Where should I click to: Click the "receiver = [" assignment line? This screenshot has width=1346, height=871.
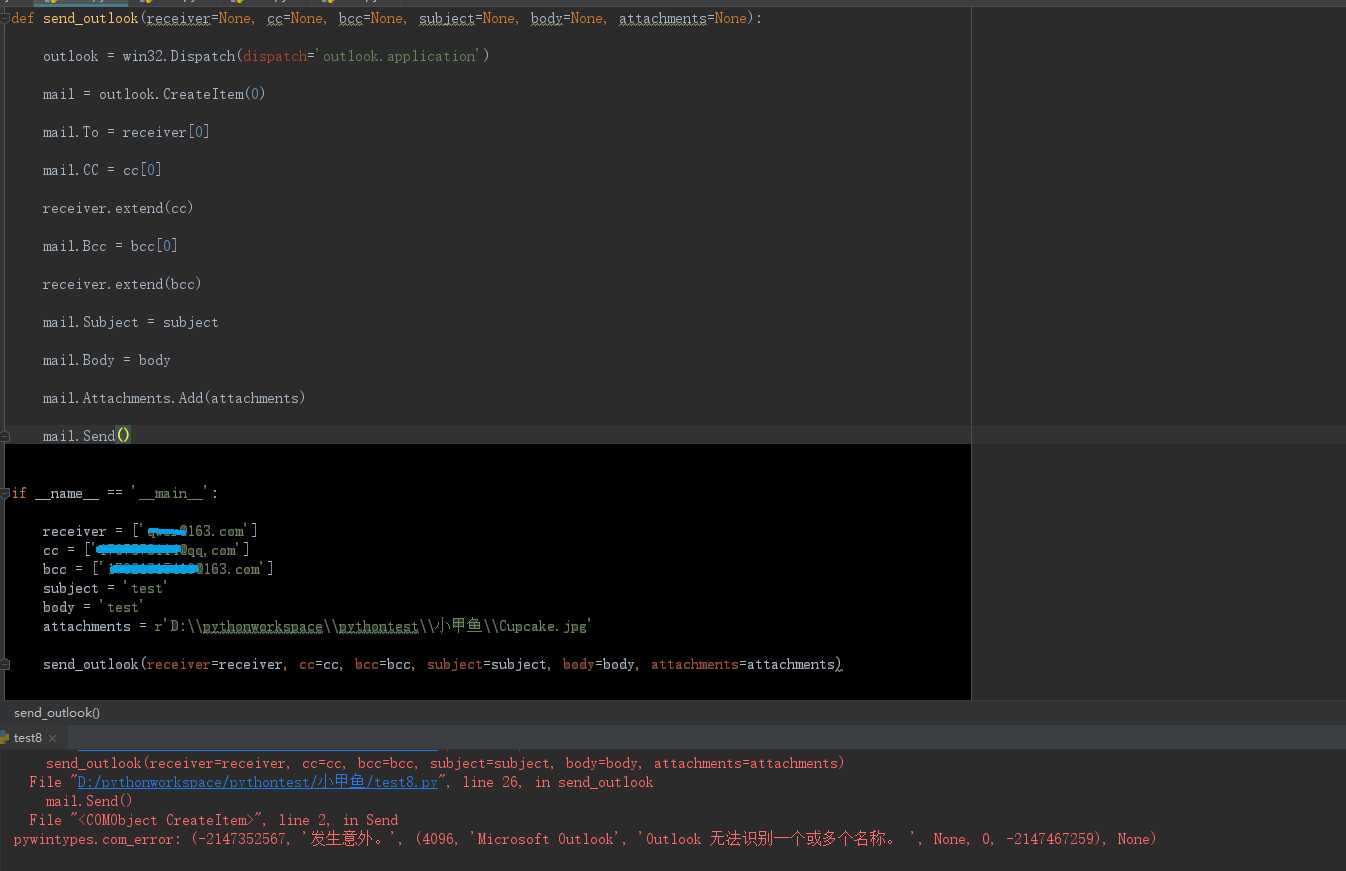point(150,531)
